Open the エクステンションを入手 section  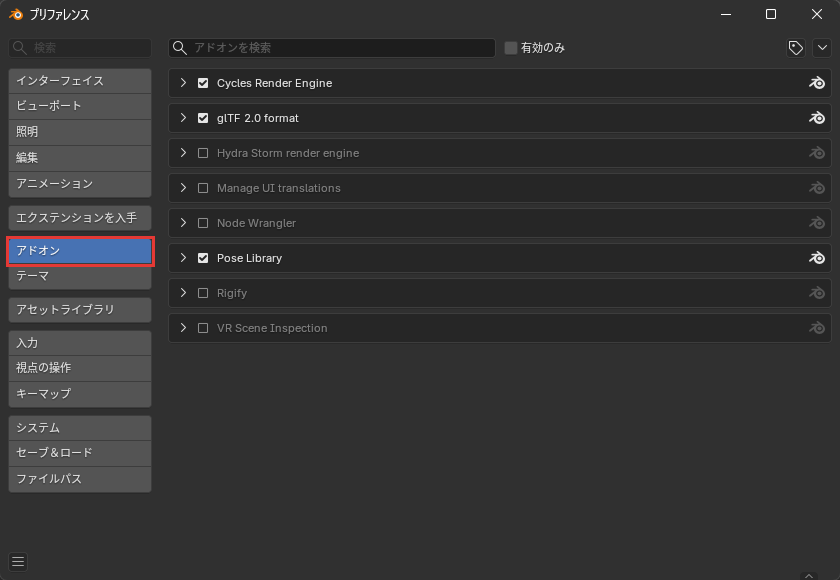tap(80, 218)
